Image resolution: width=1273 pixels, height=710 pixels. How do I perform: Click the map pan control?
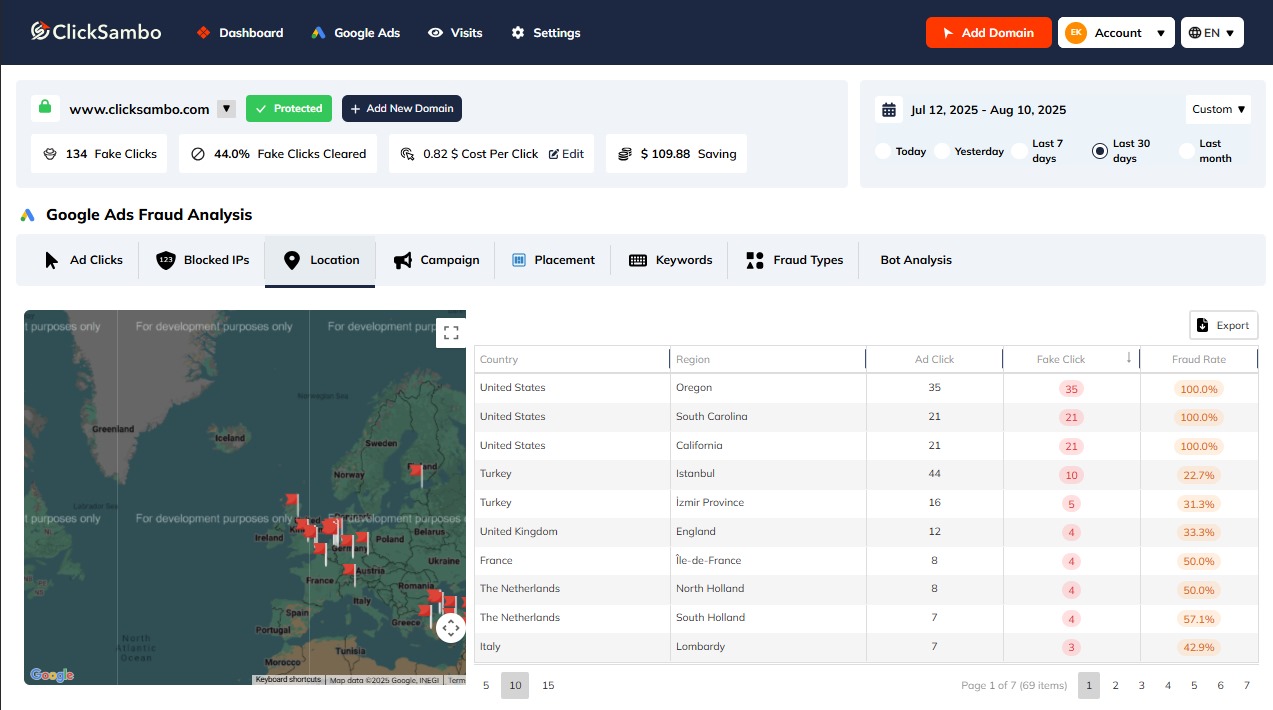click(x=450, y=628)
